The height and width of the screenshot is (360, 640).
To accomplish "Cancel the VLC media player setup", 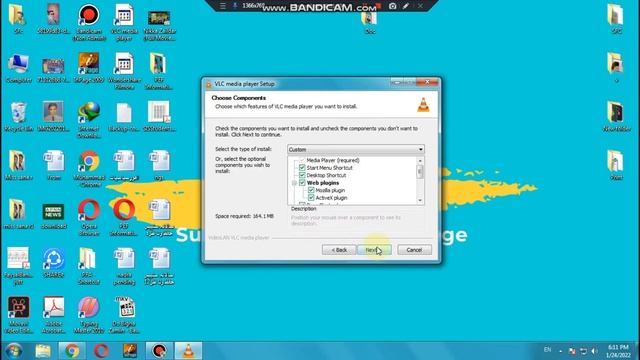I will 414,250.
